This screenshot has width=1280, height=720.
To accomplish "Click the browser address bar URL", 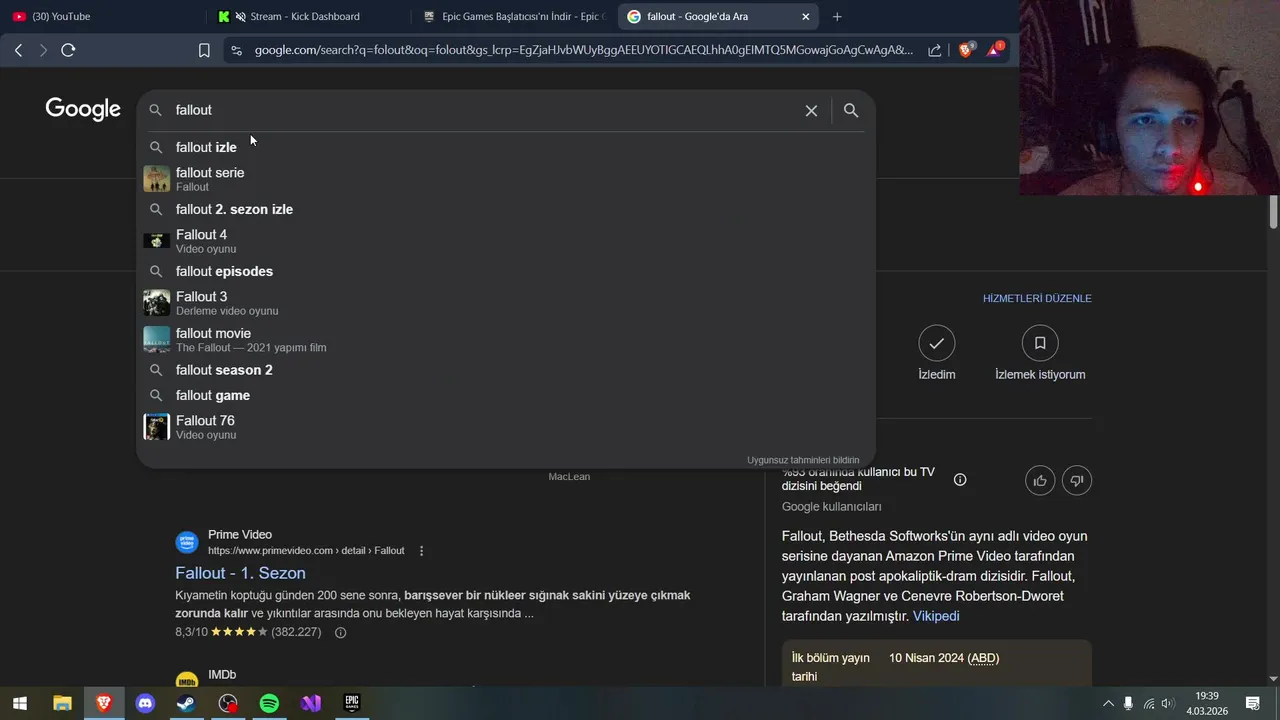I will pos(583,50).
